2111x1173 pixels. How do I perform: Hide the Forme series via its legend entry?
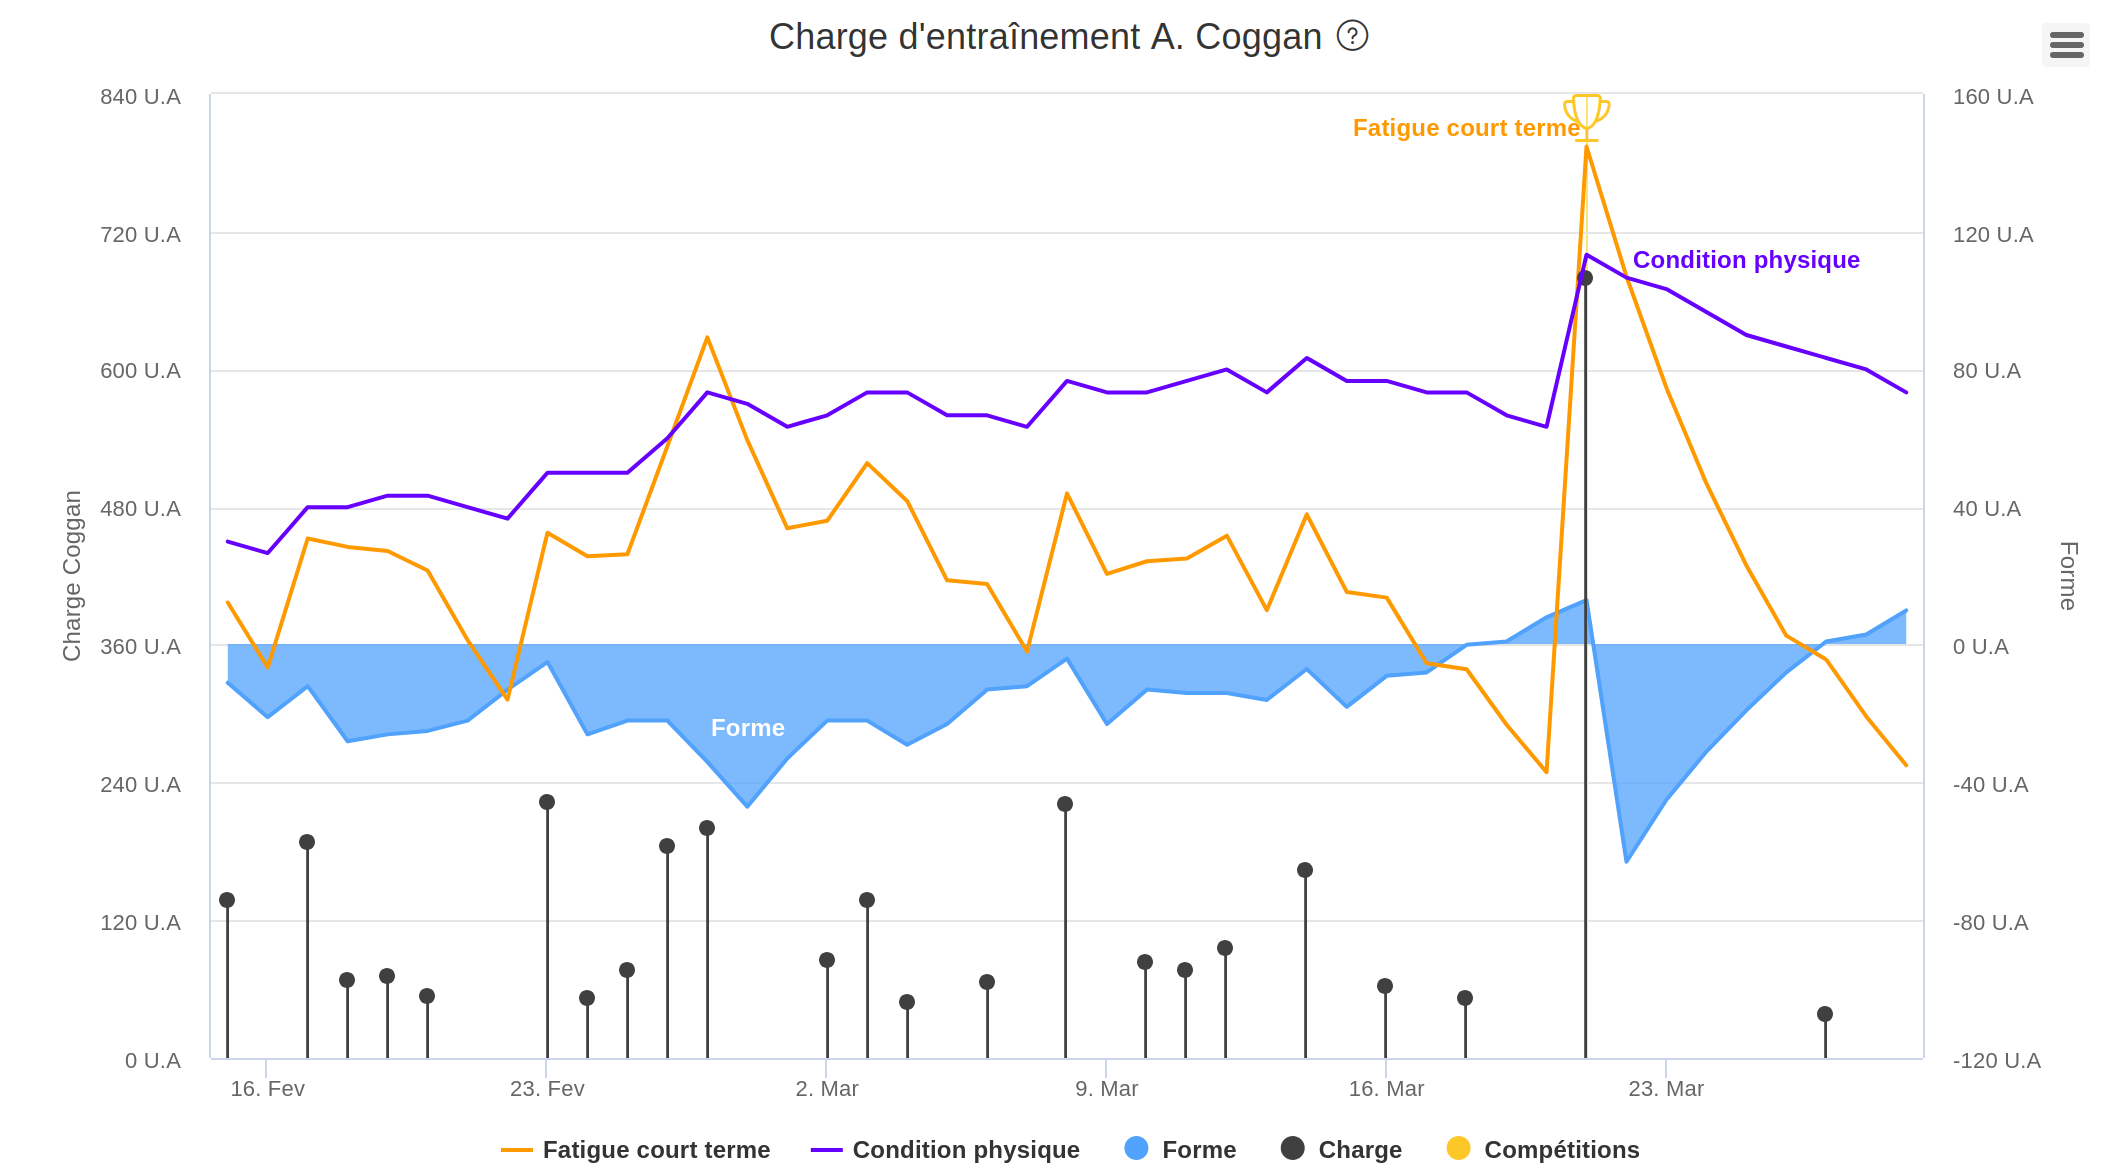point(1200,1150)
